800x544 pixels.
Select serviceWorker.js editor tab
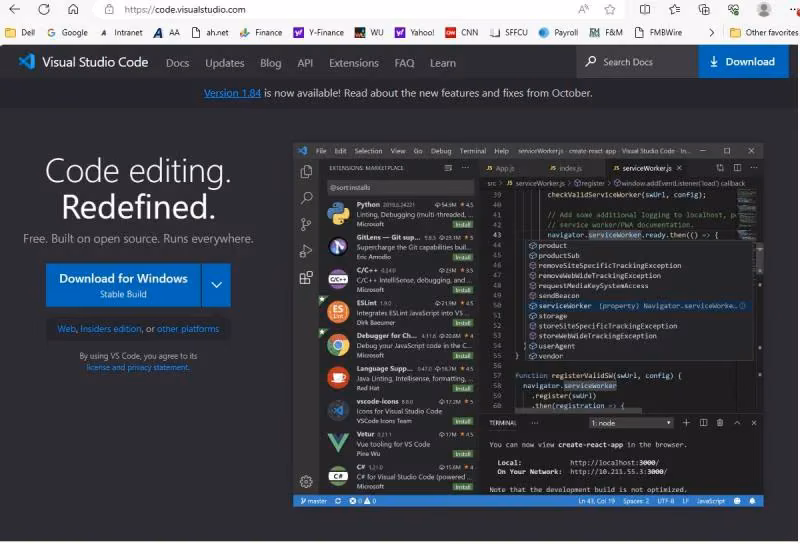645,168
